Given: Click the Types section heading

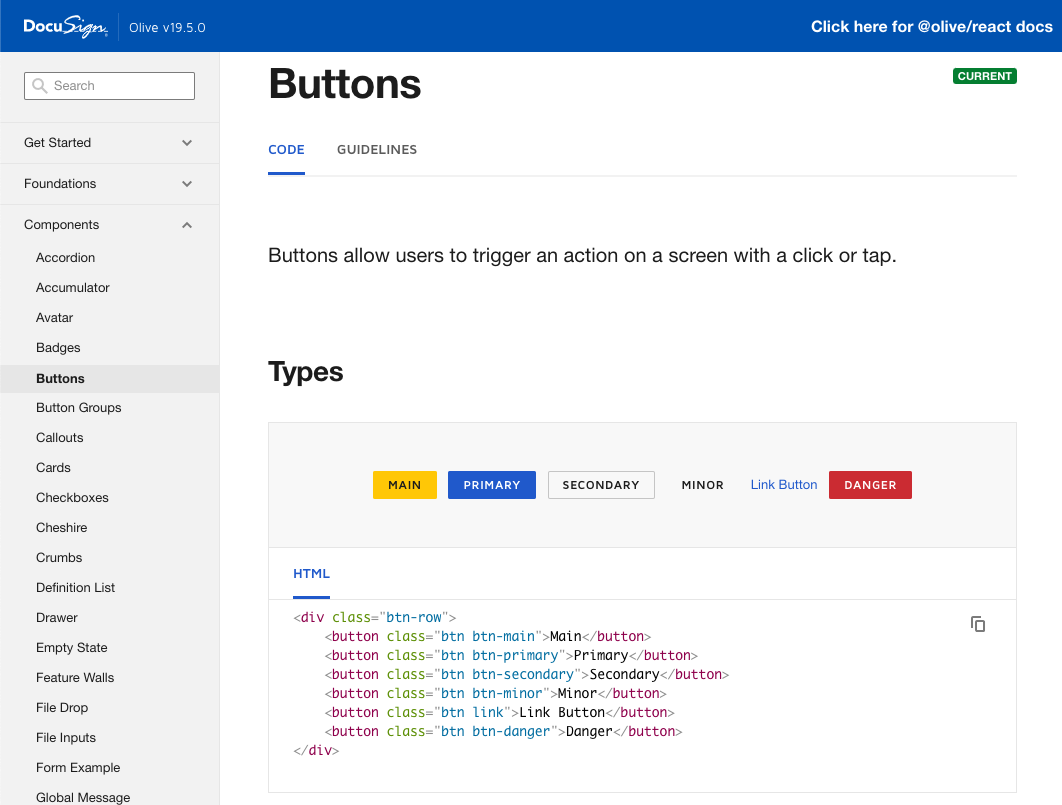Looking at the screenshot, I should pos(305,372).
